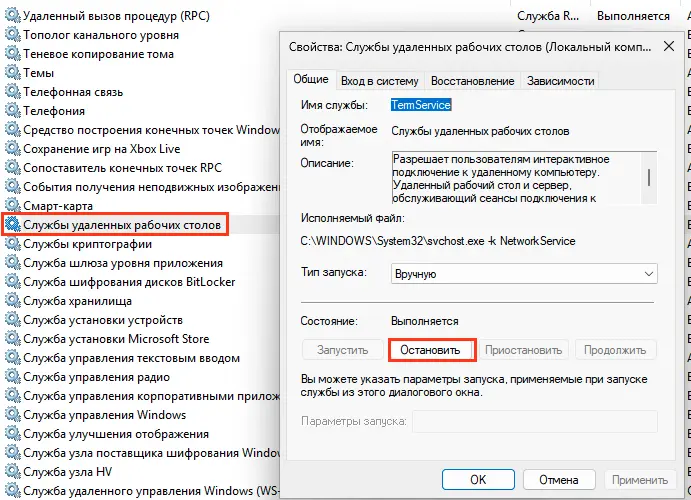Select the Зависимости tab
Viewport: 691px width, 500px height.
[x=560, y=81]
